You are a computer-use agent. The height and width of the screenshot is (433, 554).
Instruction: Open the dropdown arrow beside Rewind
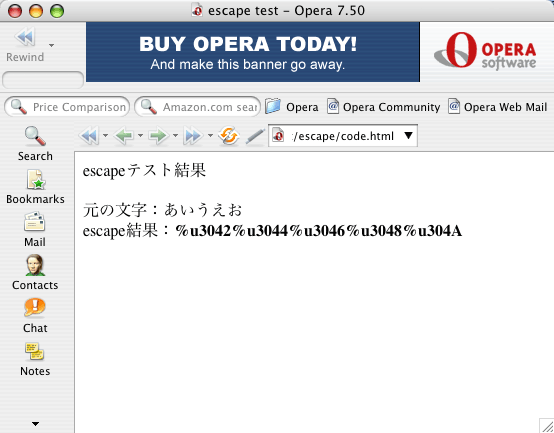pos(52,45)
